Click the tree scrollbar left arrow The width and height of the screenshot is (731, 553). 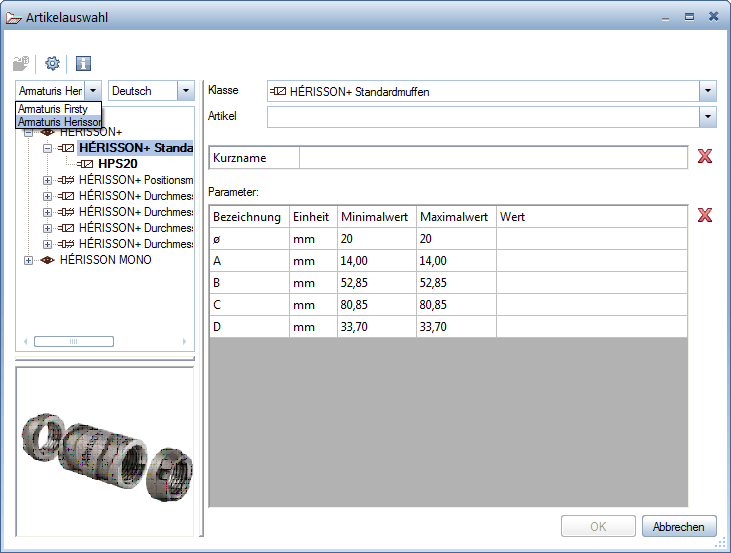tap(26, 341)
